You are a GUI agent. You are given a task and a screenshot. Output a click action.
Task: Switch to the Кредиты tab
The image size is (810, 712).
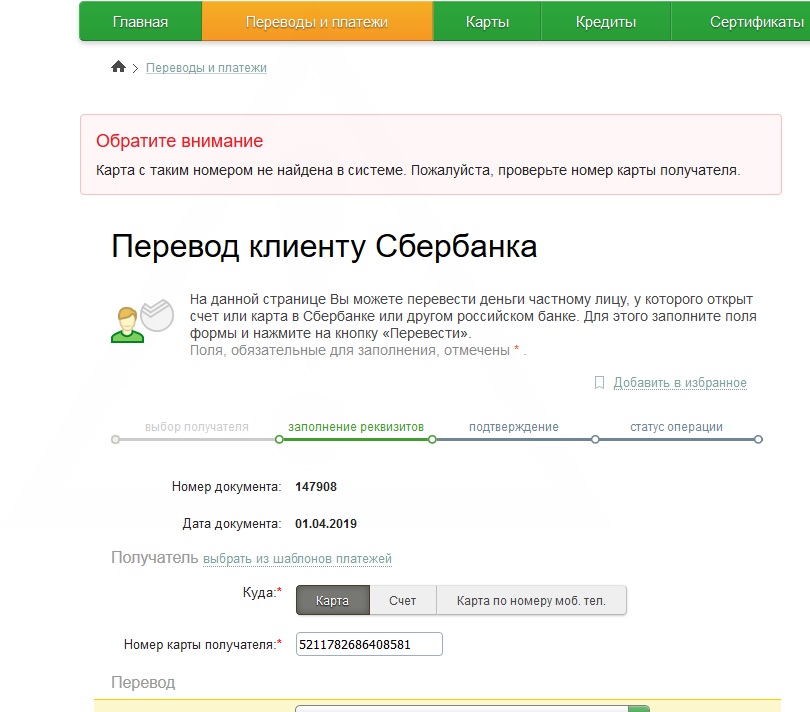pyautogui.click(x=605, y=22)
